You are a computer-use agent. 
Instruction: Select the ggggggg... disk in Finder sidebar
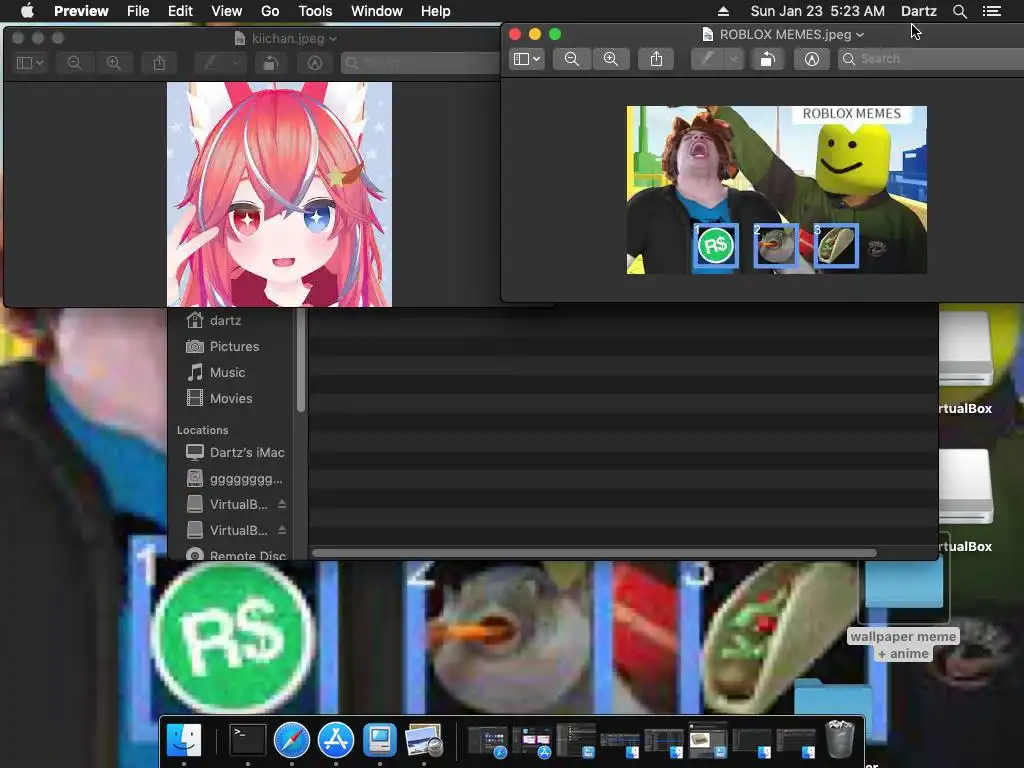[246, 479]
